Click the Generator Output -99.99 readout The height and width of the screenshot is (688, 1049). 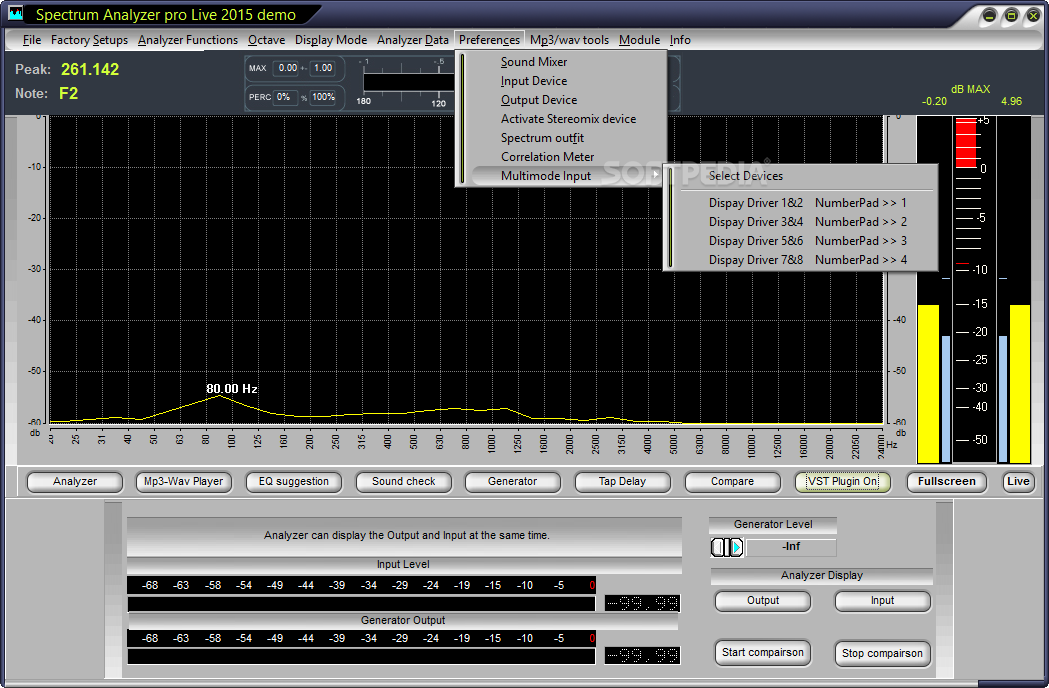click(x=642, y=655)
